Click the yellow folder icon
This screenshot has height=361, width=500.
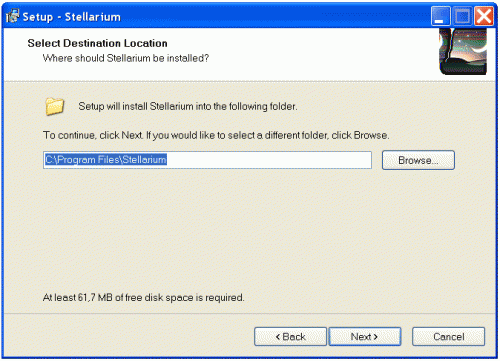[55, 107]
